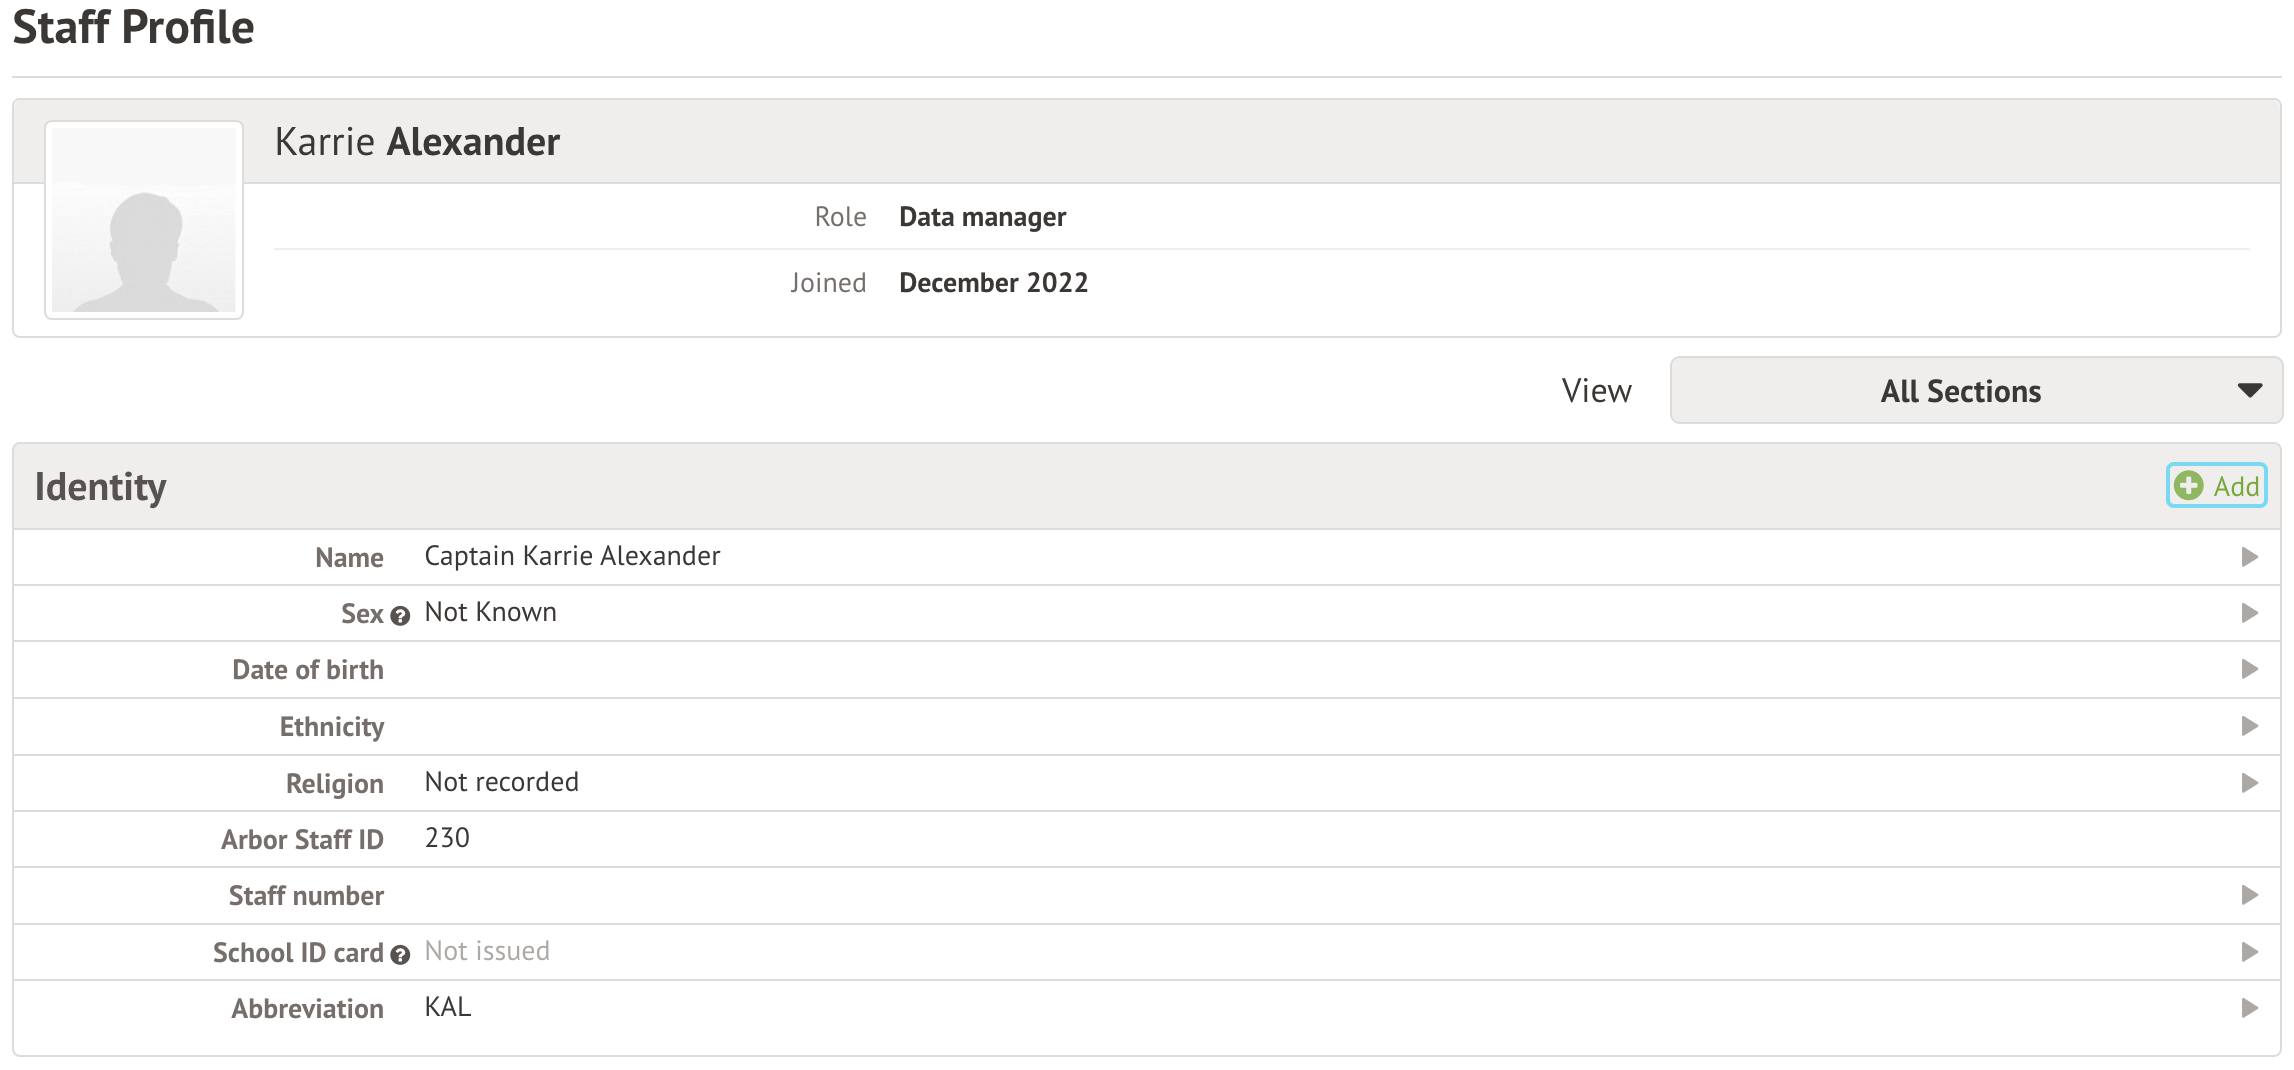Expand the Religion row arrow
2294x1070 pixels.
pyautogui.click(x=2249, y=783)
